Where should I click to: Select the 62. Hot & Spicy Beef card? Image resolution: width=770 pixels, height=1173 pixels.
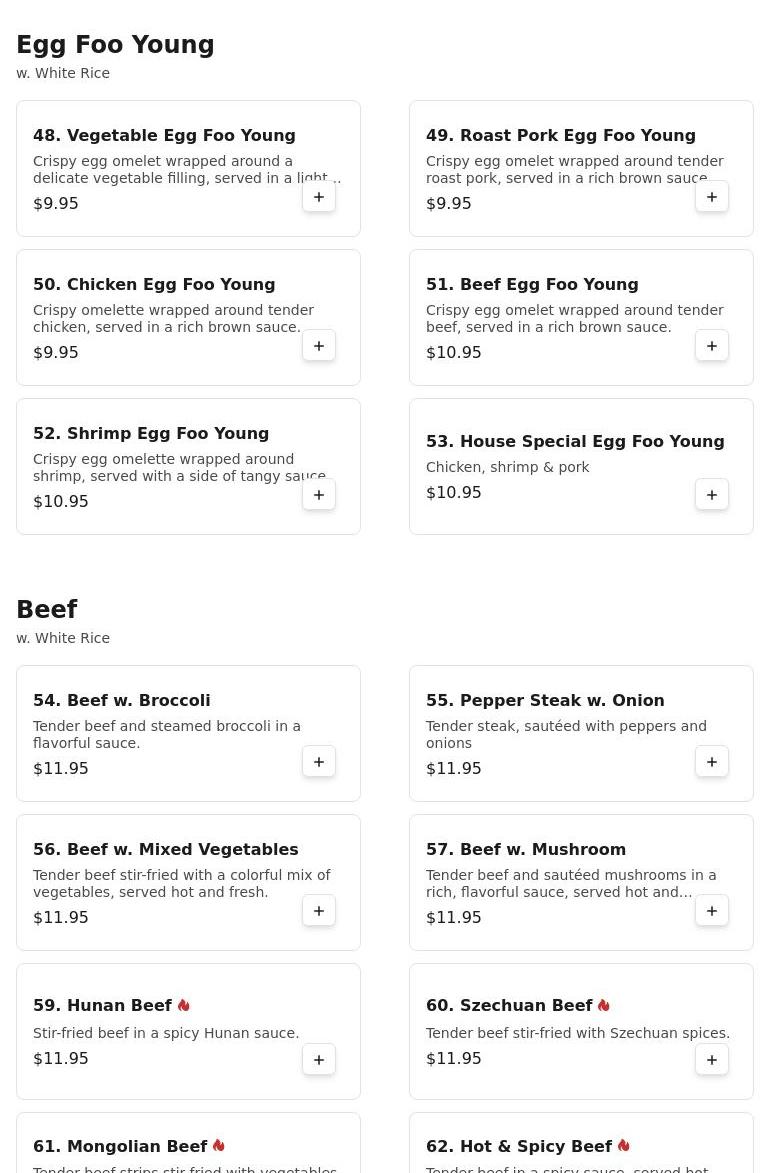click(581, 1143)
